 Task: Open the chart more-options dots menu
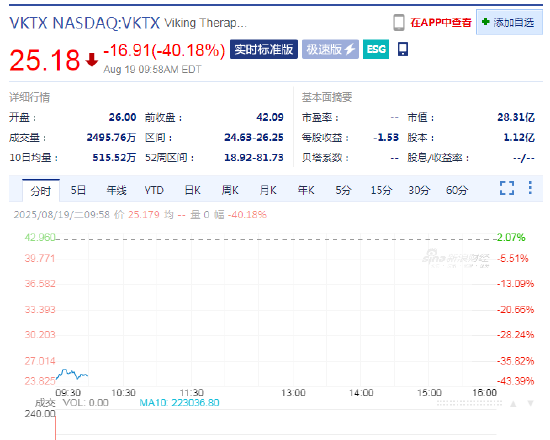tap(530, 188)
